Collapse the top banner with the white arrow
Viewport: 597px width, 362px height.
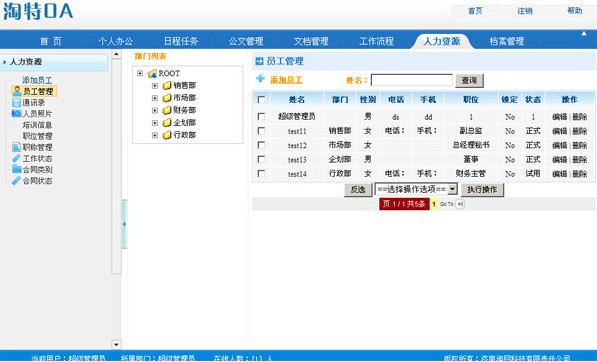(x=584, y=34)
